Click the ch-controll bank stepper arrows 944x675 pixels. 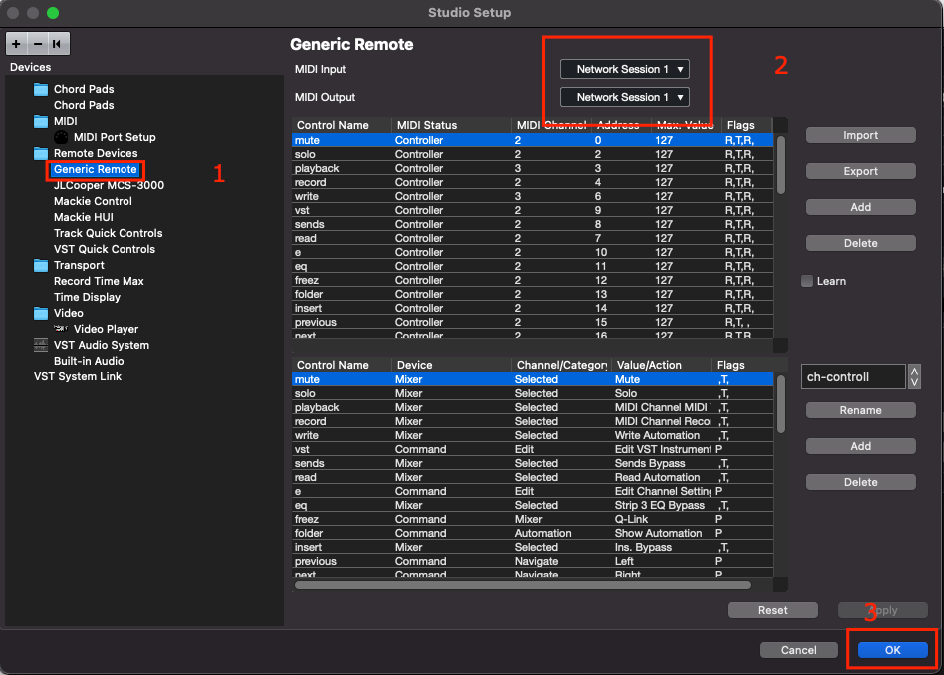(914, 377)
